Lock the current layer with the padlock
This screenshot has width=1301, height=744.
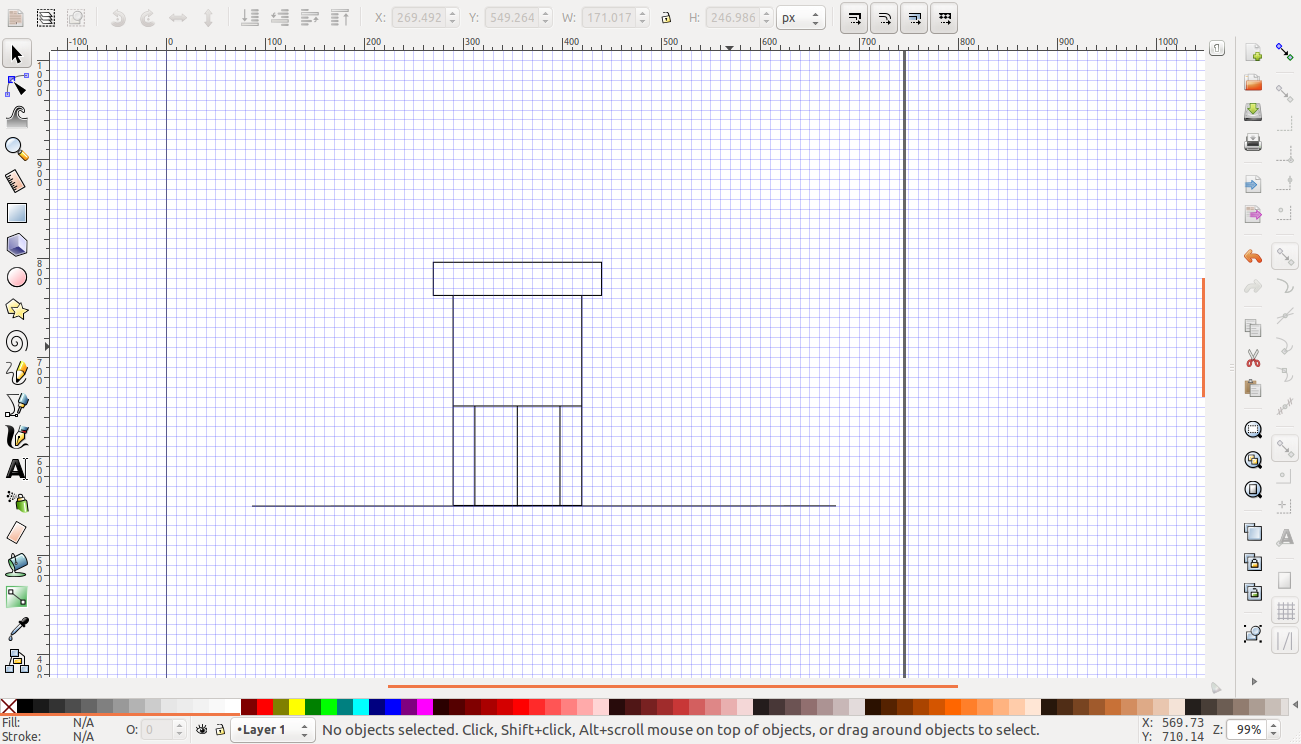(x=219, y=730)
